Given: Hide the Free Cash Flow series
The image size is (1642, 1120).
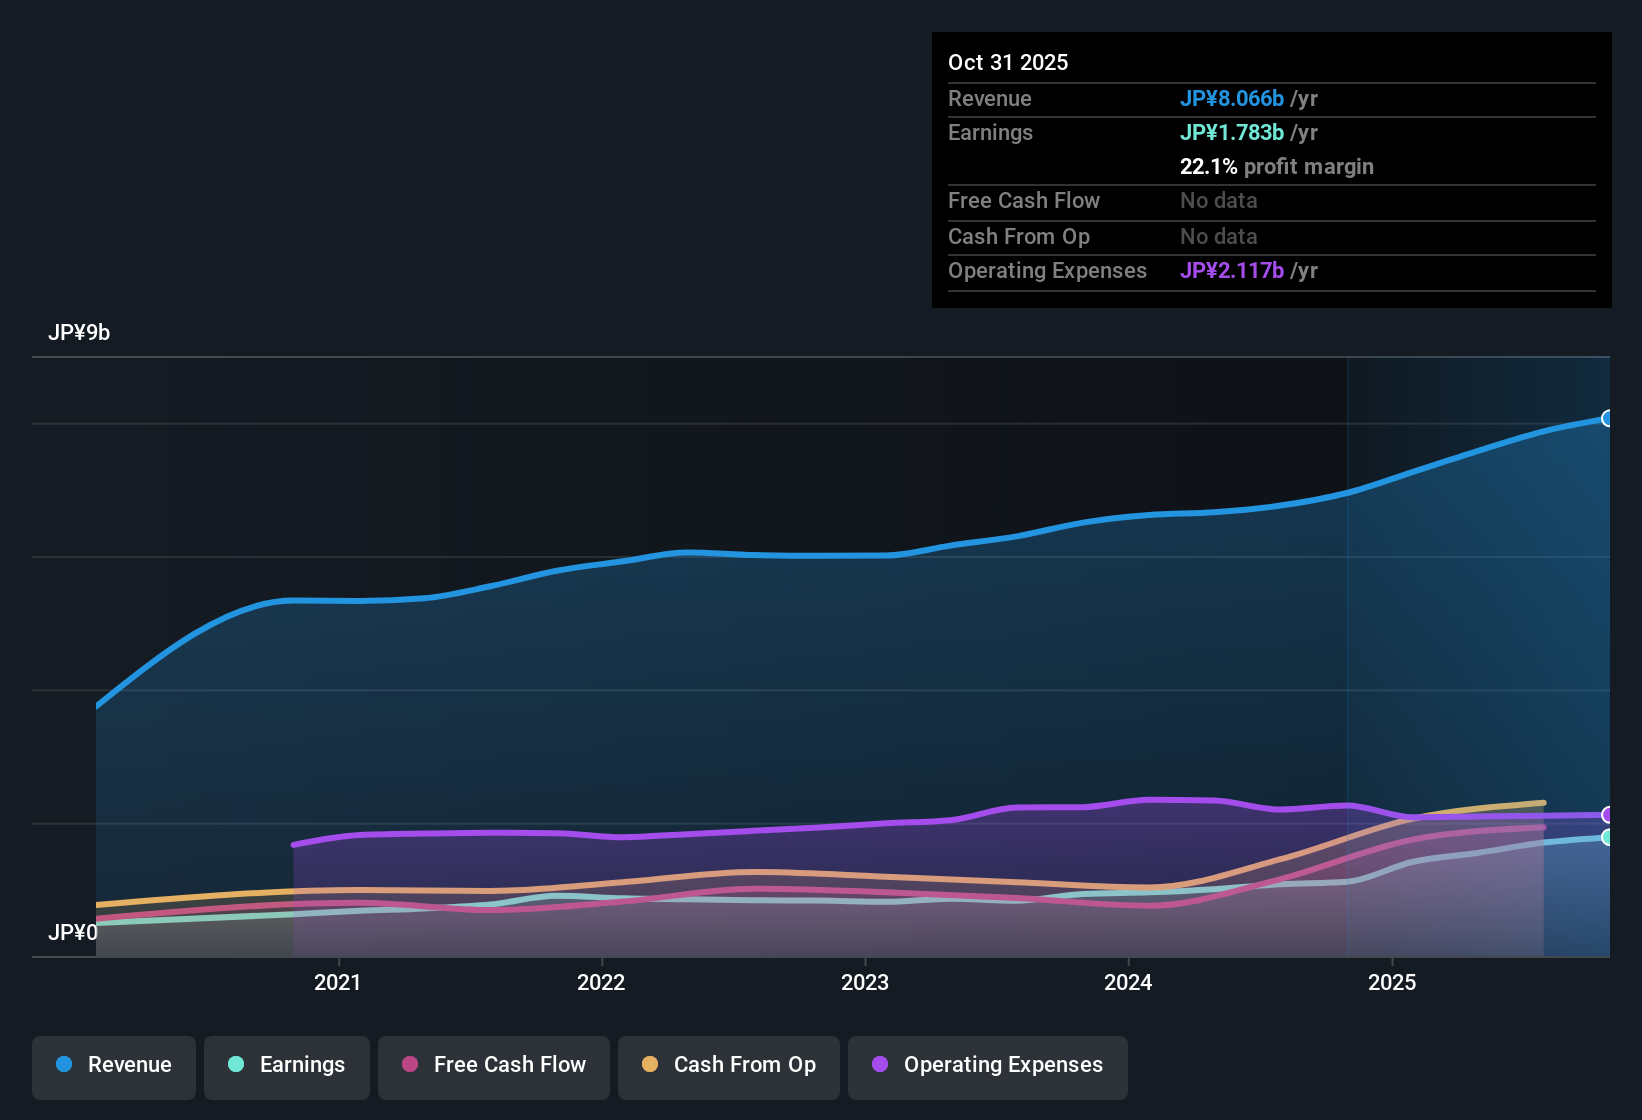Looking at the screenshot, I should pyautogui.click(x=493, y=1065).
